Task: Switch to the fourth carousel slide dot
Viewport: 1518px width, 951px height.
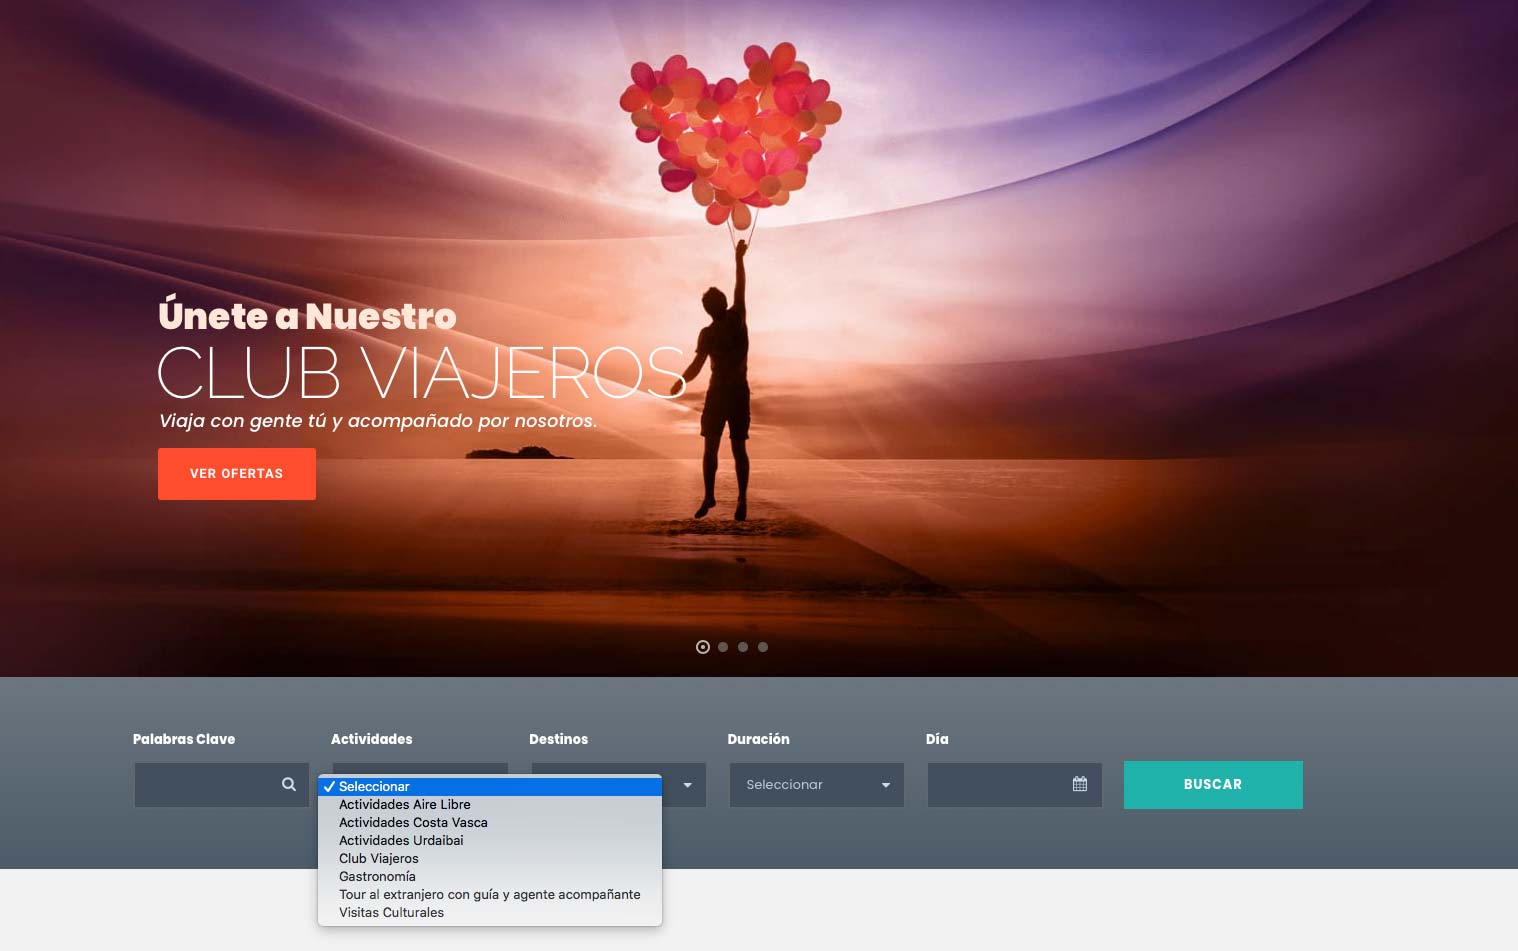Action: (x=763, y=647)
